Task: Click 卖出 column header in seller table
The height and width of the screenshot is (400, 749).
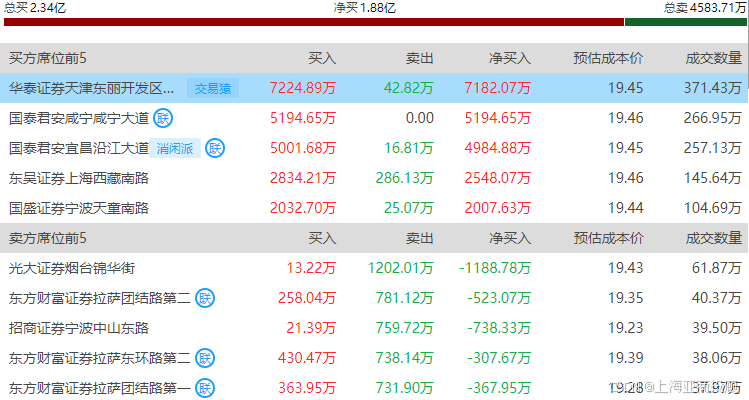Action: (419, 238)
